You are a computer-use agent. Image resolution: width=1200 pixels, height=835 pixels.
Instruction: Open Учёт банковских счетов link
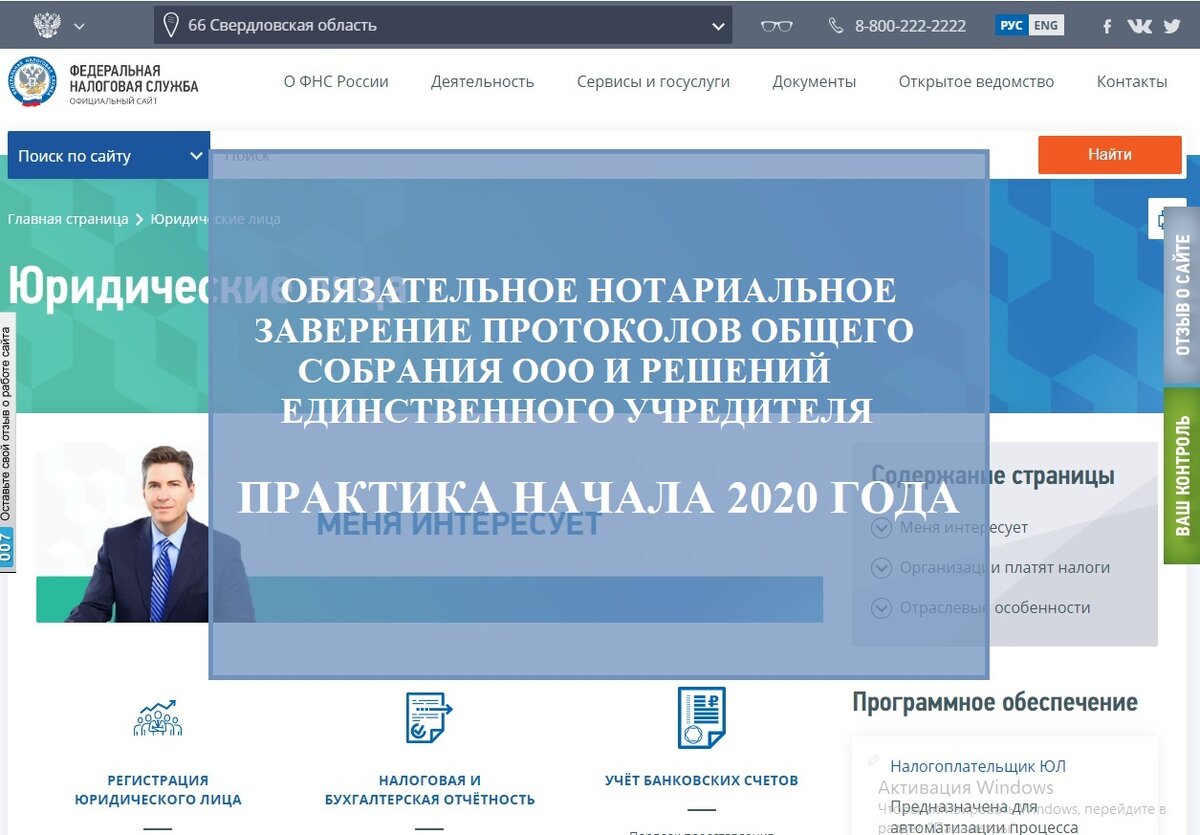tap(702, 779)
